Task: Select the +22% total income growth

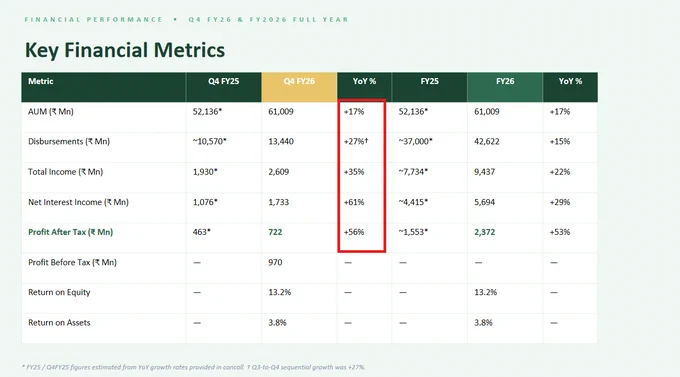Action: point(559,172)
